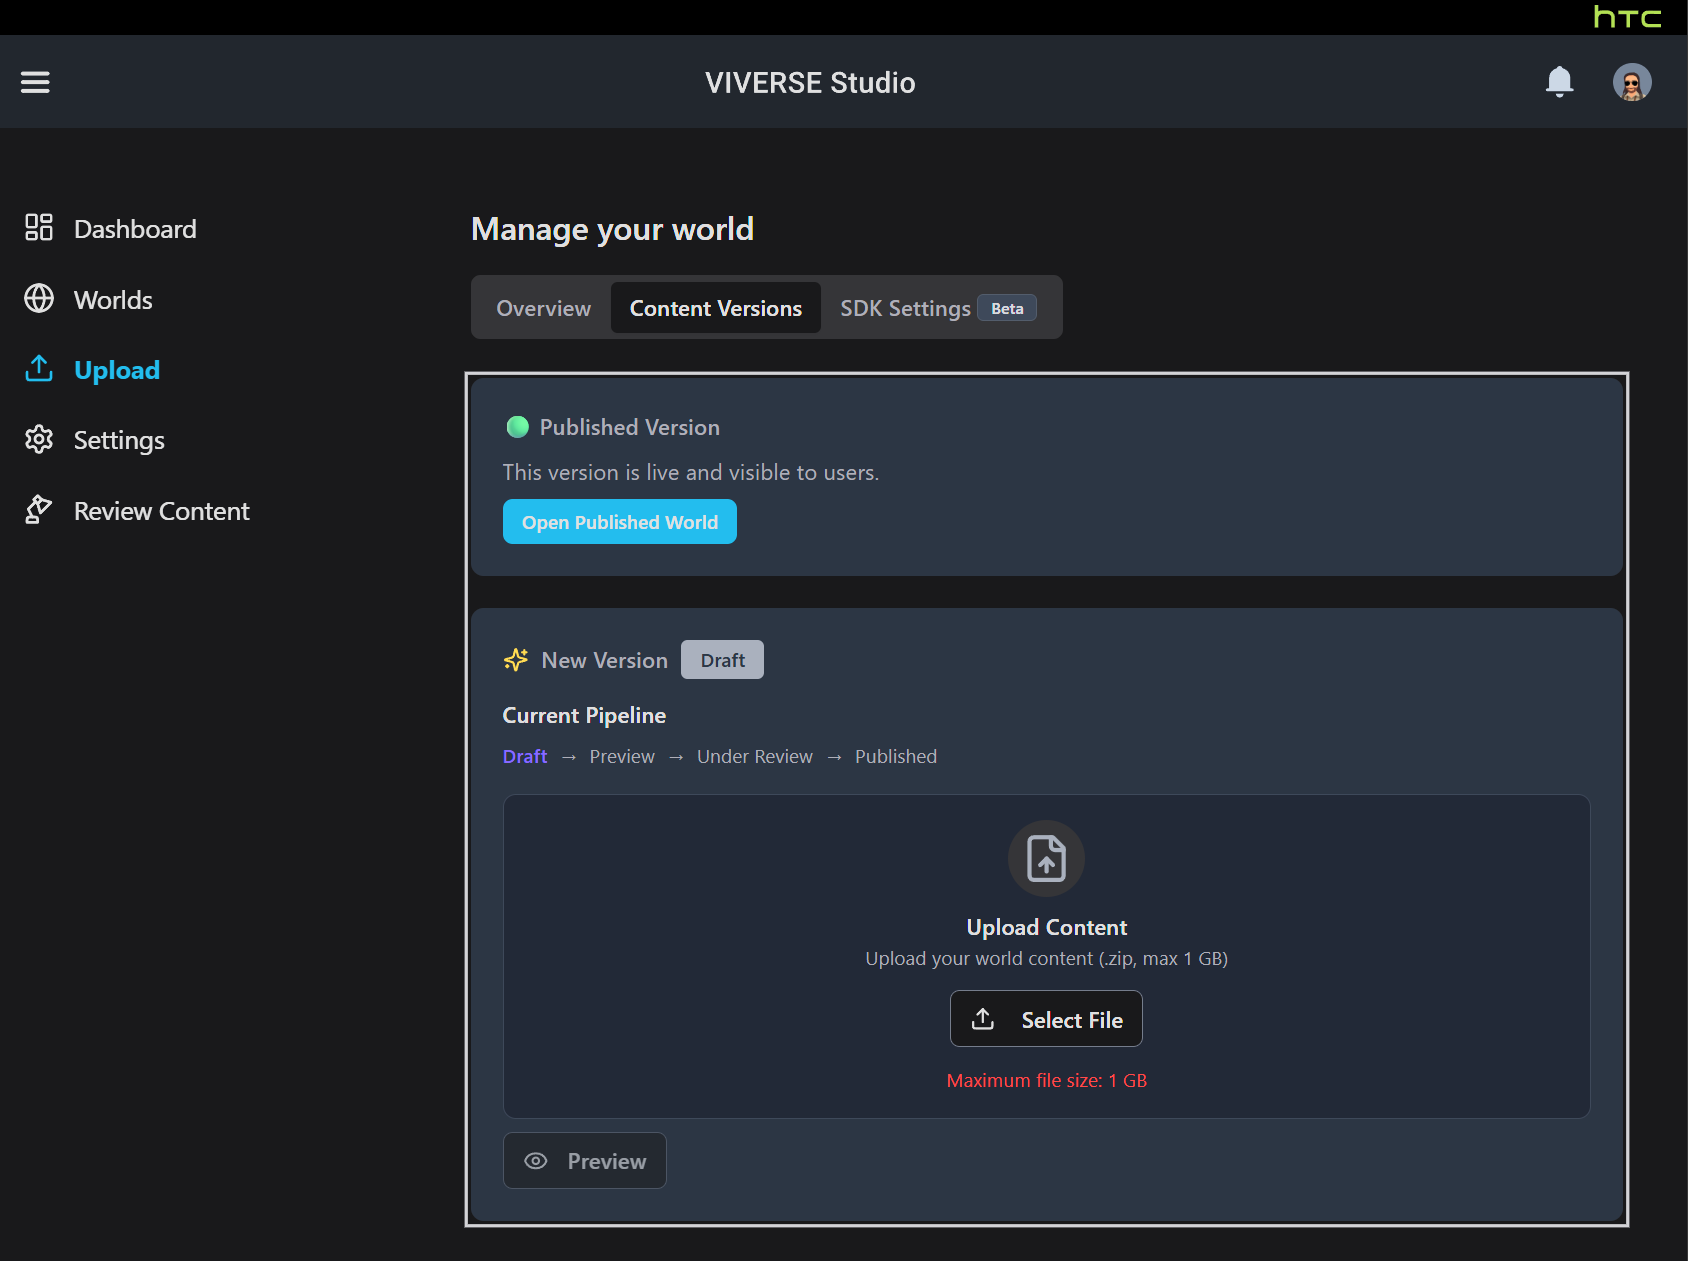Click the Worlds globe icon
The height and width of the screenshot is (1261, 1688).
coord(39,299)
